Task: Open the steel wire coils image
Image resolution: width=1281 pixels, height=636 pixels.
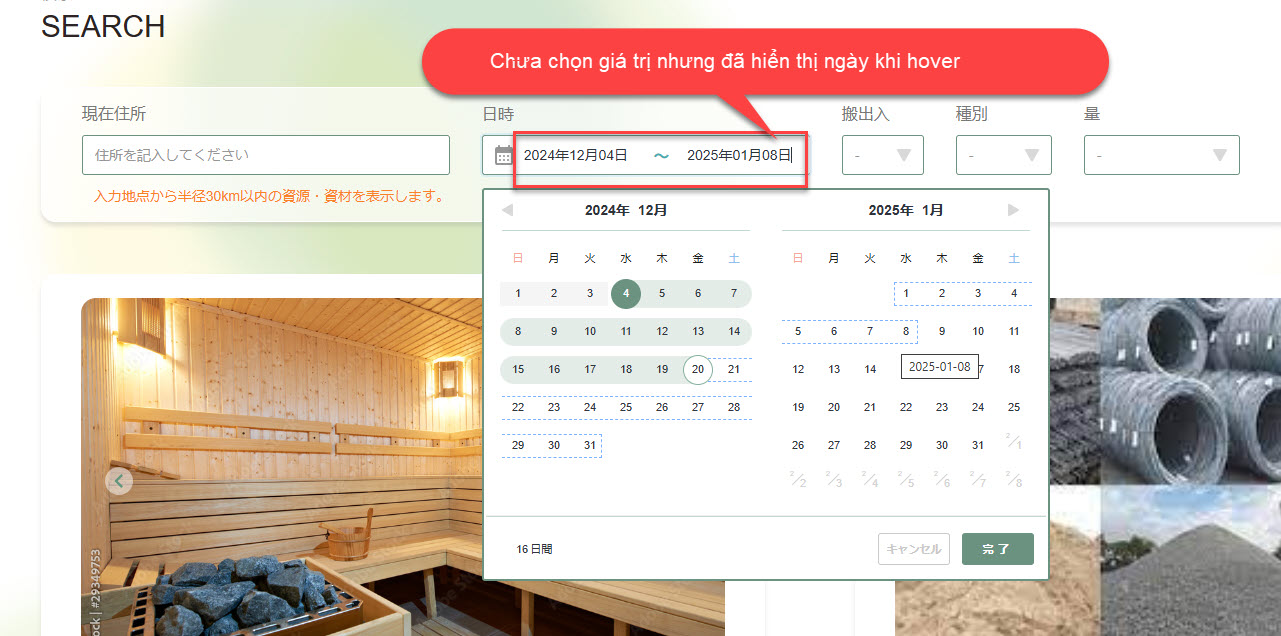Action: (x=1190, y=390)
